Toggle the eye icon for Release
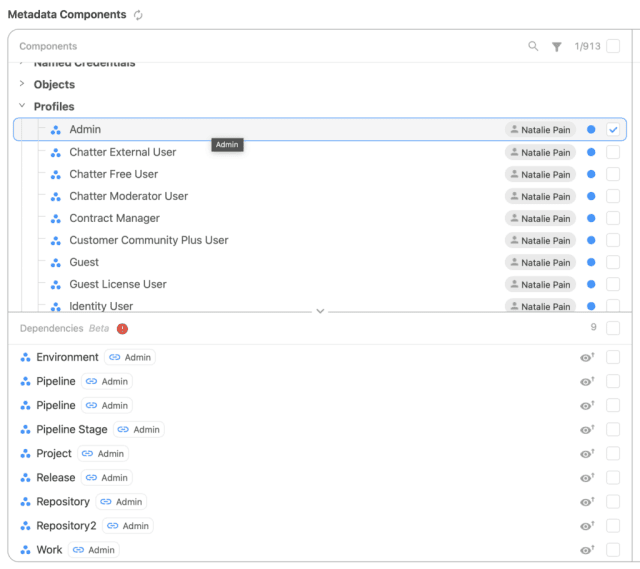The width and height of the screenshot is (640, 569). click(587, 478)
